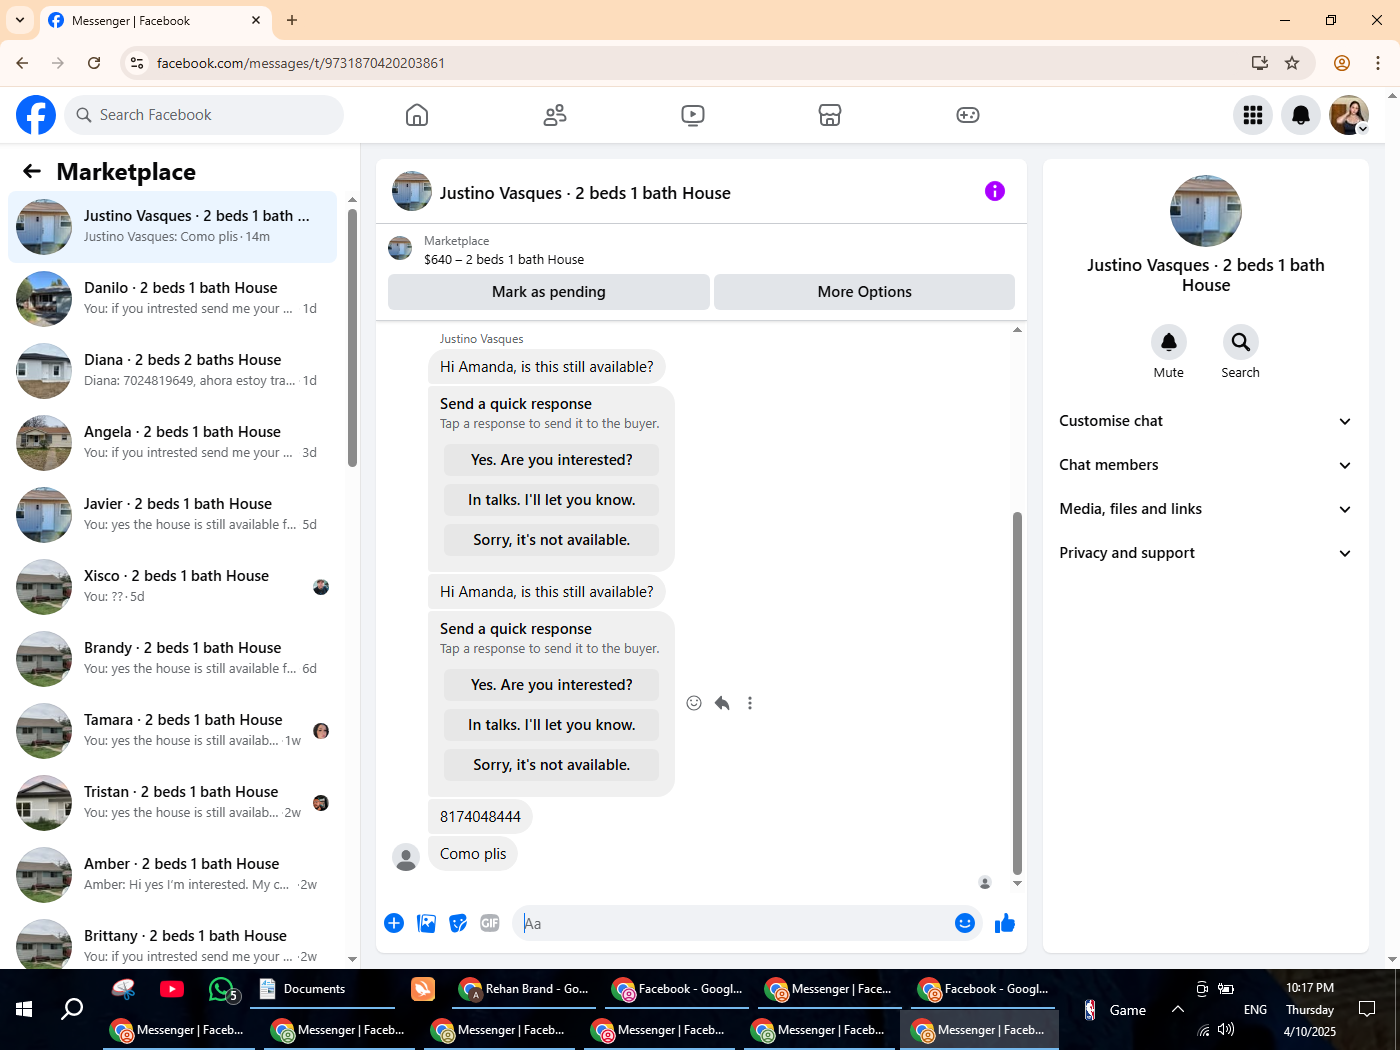Click the conversation list scrollbar
This screenshot has height=1050, width=1400.
click(352, 337)
